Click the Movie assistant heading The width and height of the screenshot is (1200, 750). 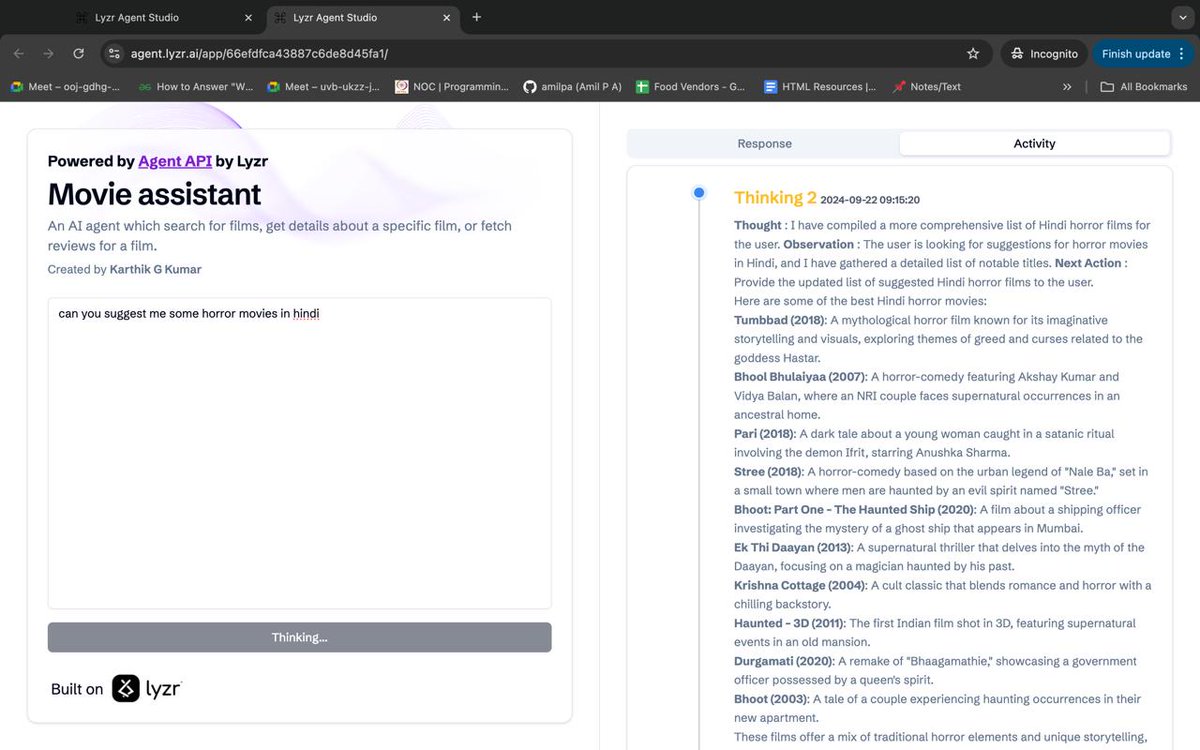tap(154, 194)
